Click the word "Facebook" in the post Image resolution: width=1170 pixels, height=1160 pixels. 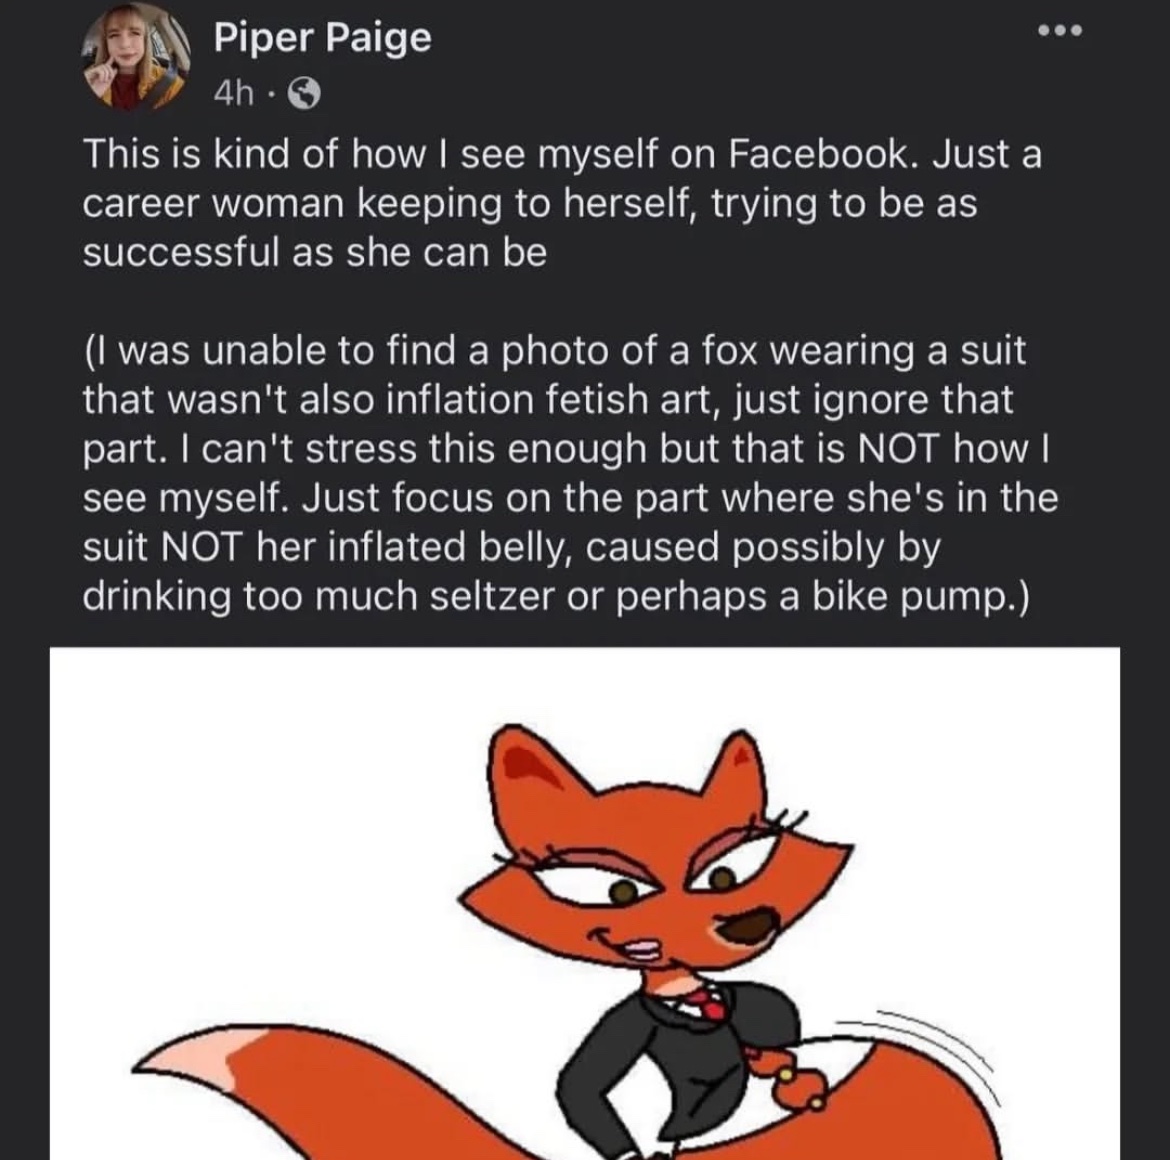pos(820,156)
